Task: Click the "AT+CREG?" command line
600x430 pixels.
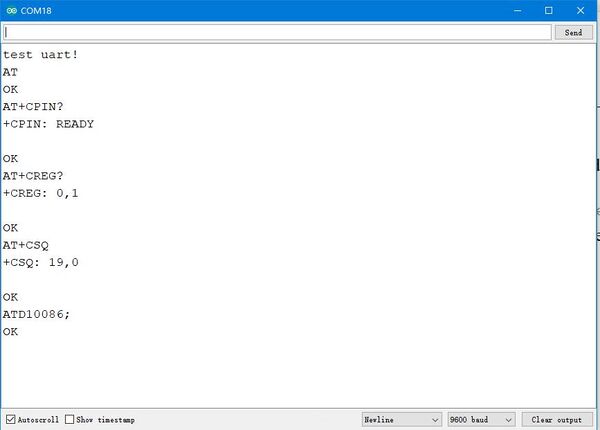Action: (35, 176)
